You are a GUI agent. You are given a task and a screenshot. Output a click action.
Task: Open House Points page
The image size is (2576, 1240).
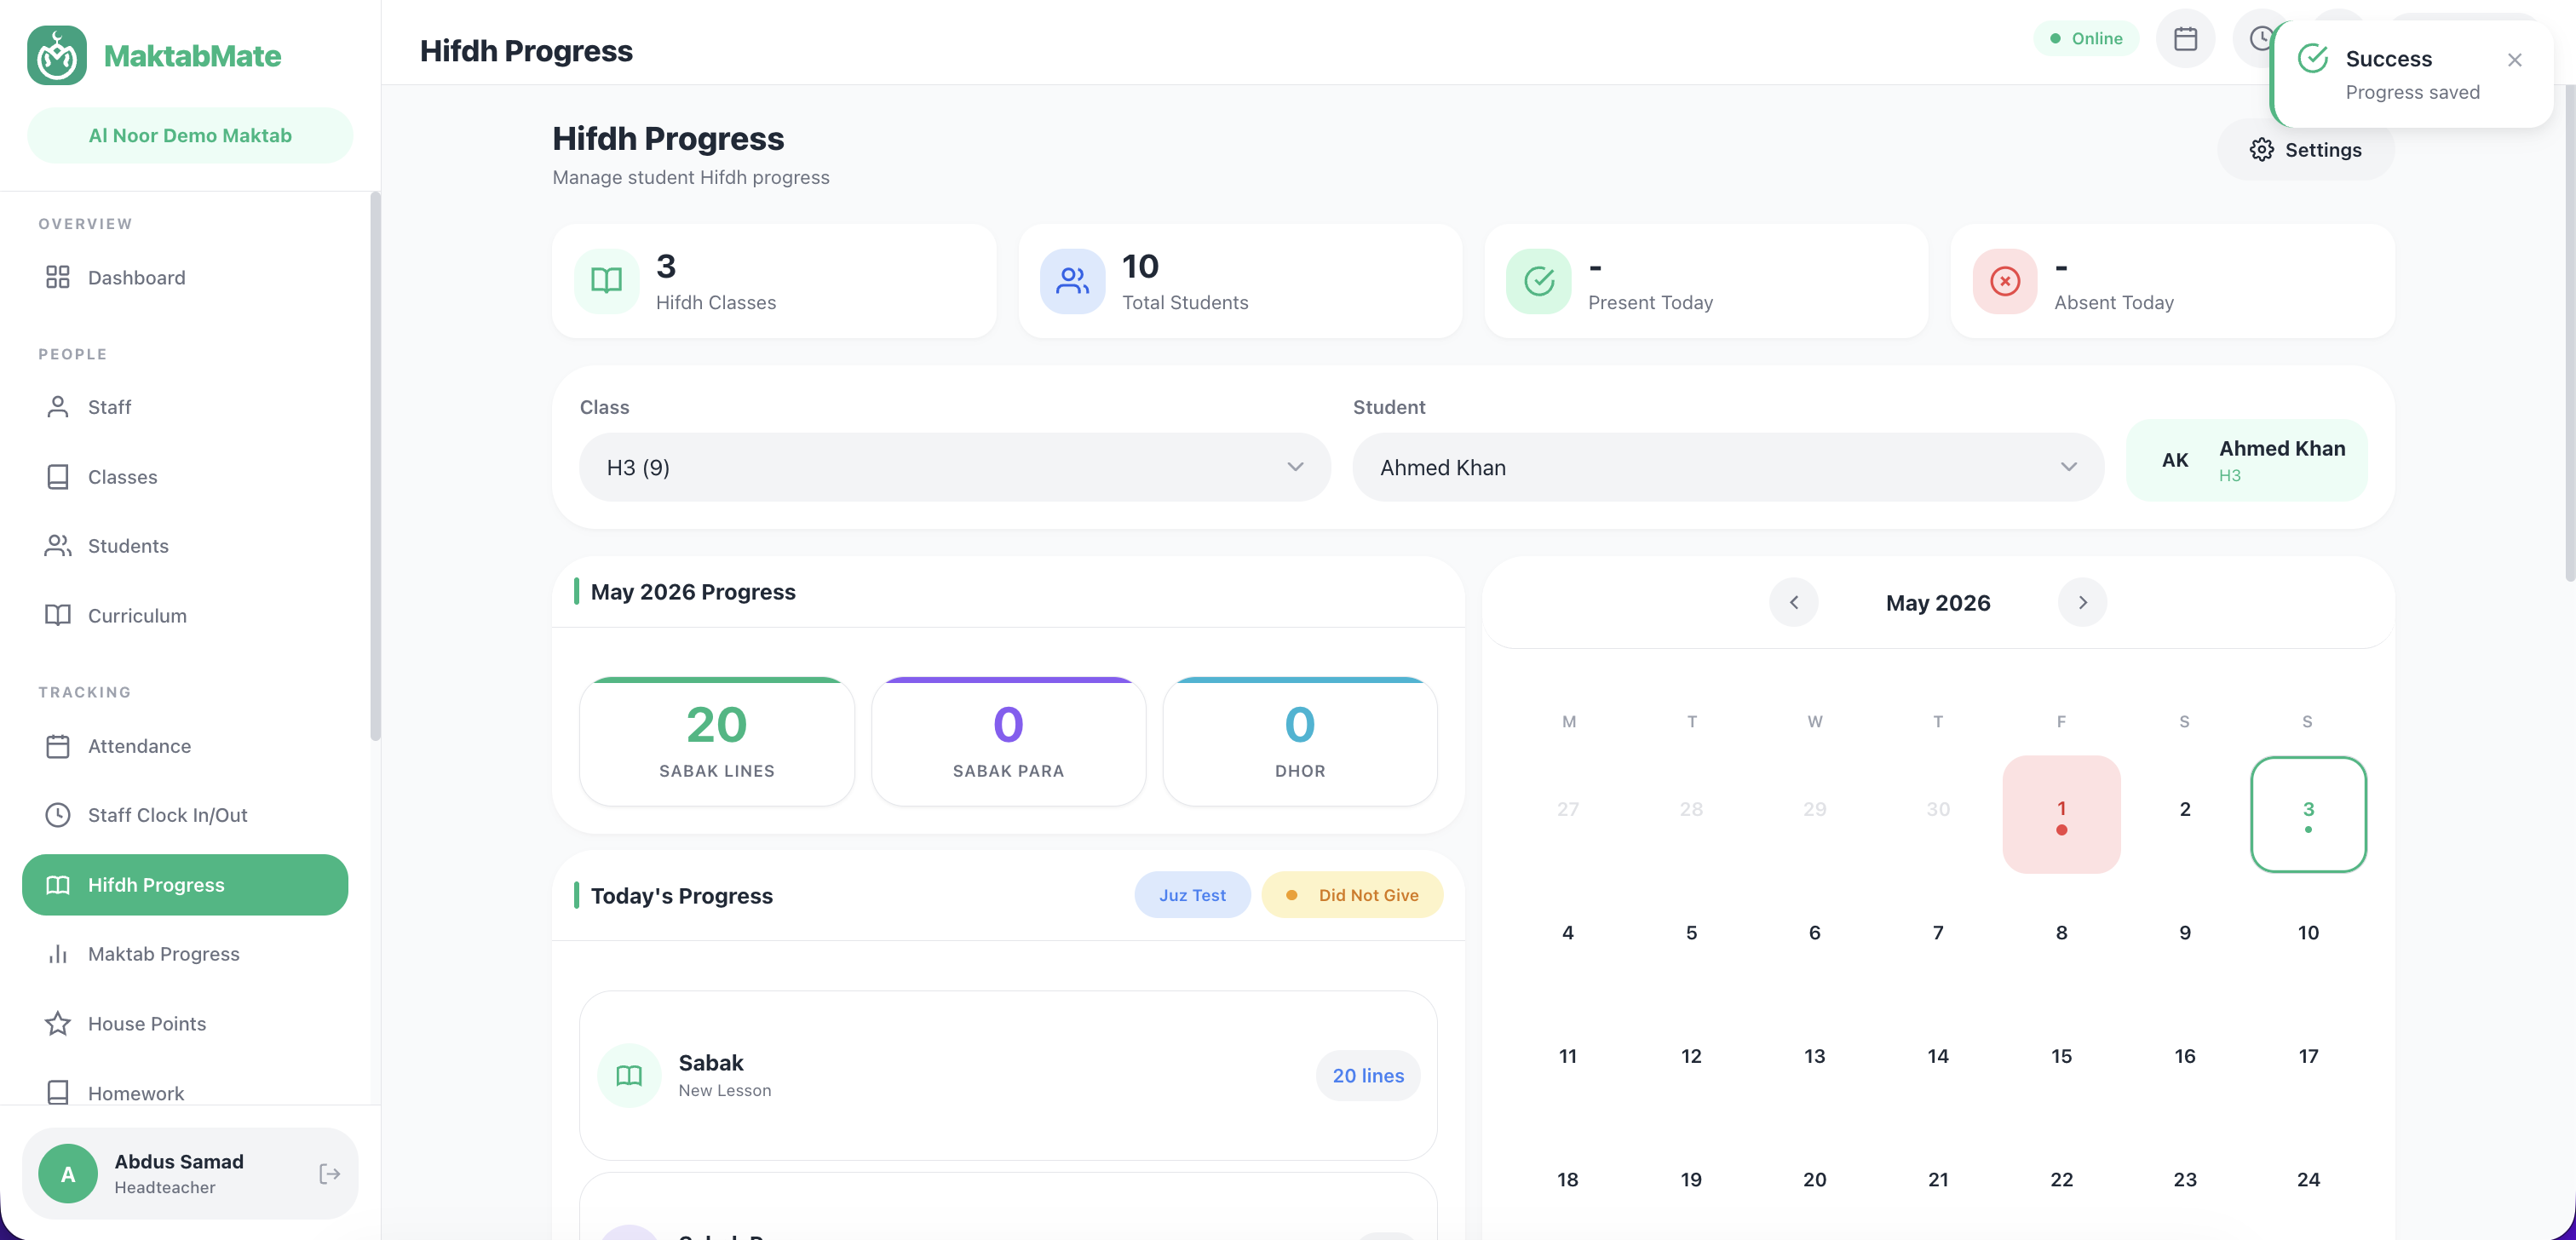(x=185, y=1023)
